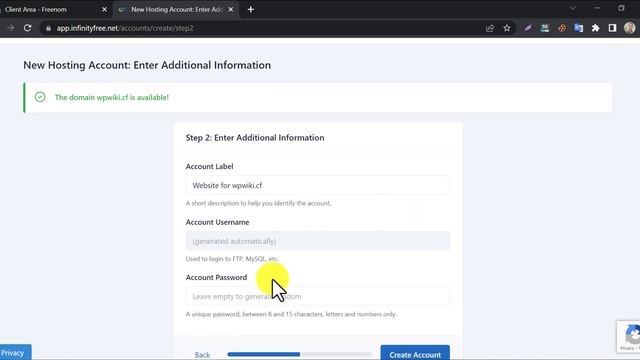Open the feather extension icon
The width and height of the screenshot is (640, 360).
[x=528, y=28]
